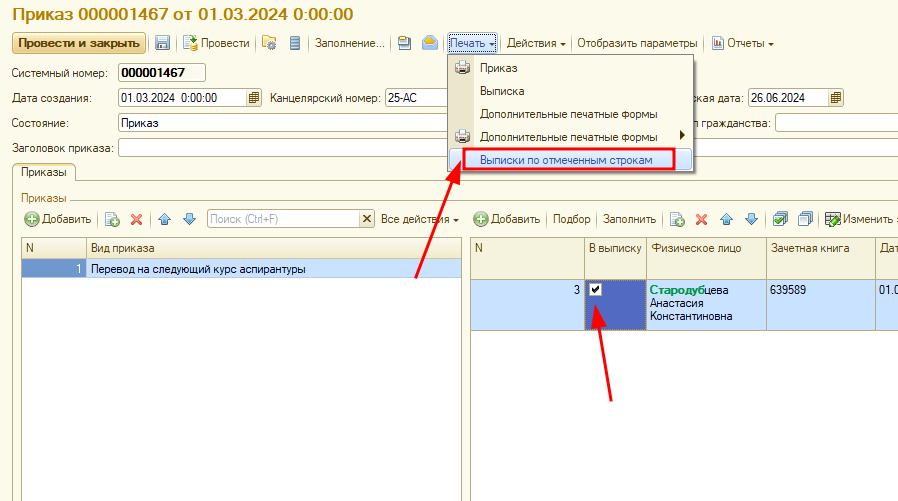
Task: Click the copy-row icon in right table toolbar
Action: (x=677, y=219)
